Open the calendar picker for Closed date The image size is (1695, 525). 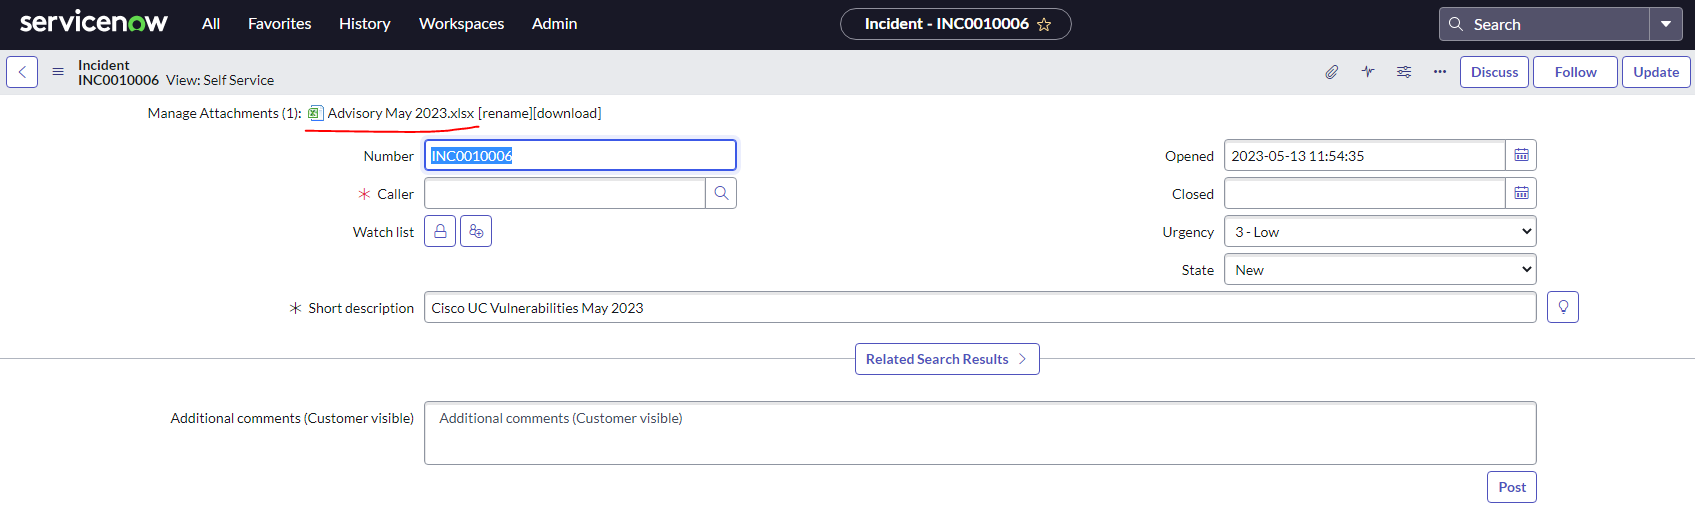pyautogui.click(x=1521, y=193)
